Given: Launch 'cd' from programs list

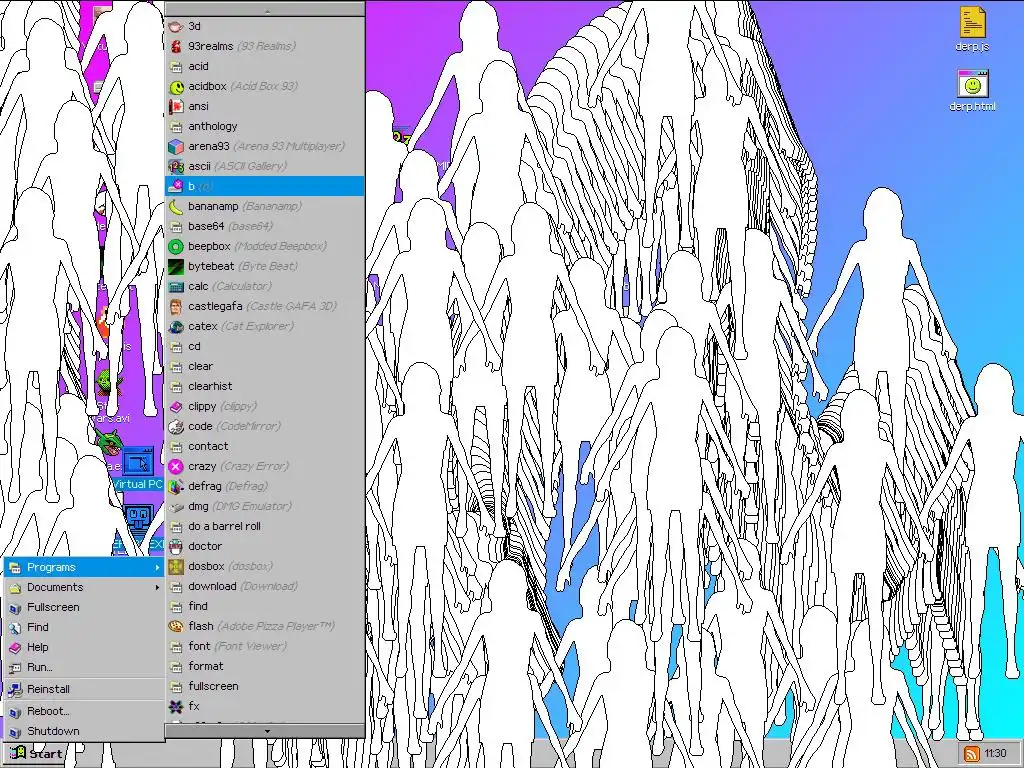Looking at the screenshot, I should [x=265, y=347].
